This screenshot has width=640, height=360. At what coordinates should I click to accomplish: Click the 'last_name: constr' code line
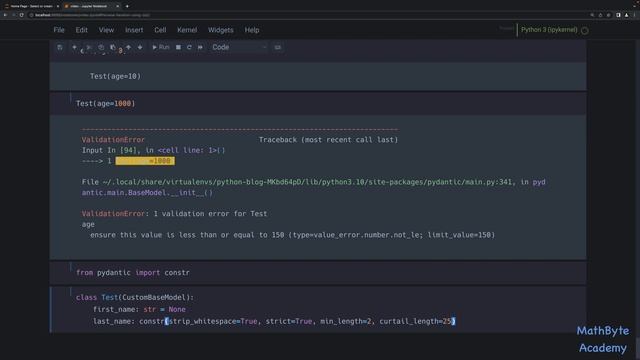tap(274, 321)
